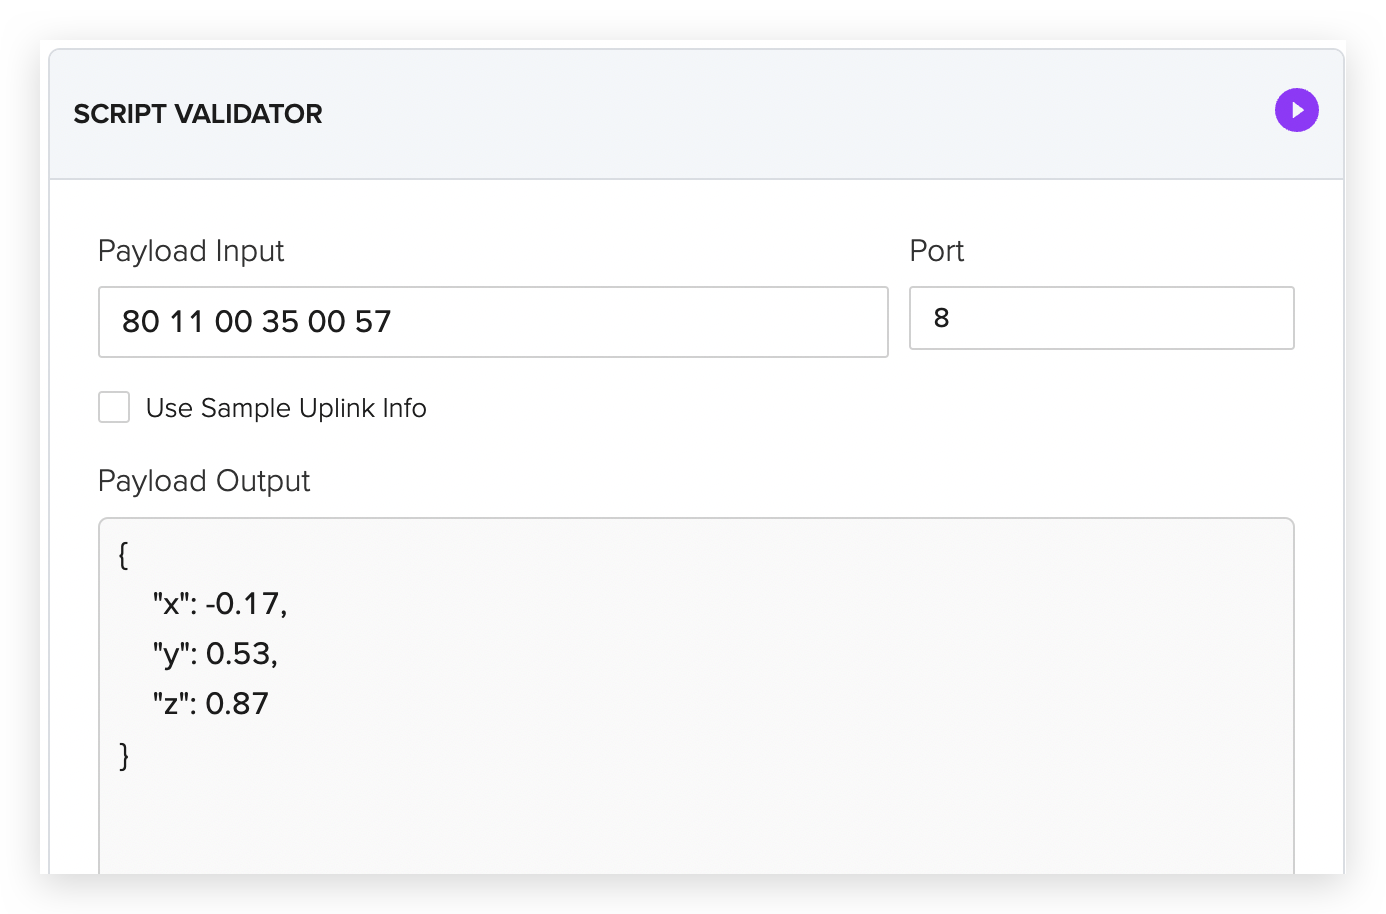Click the hex text 80 11 00 35 00 57
This screenshot has width=1386, height=914.
(256, 322)
